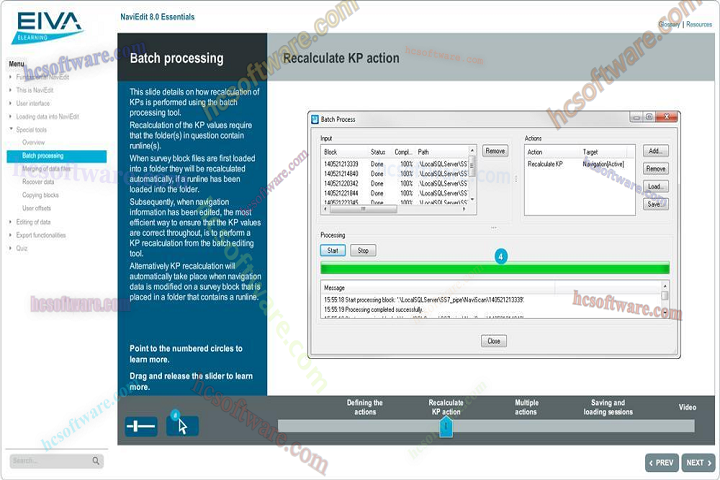Viewport: 720px width, 480px height.
Task: Click the Video timeline label
Action: [687, 407]
